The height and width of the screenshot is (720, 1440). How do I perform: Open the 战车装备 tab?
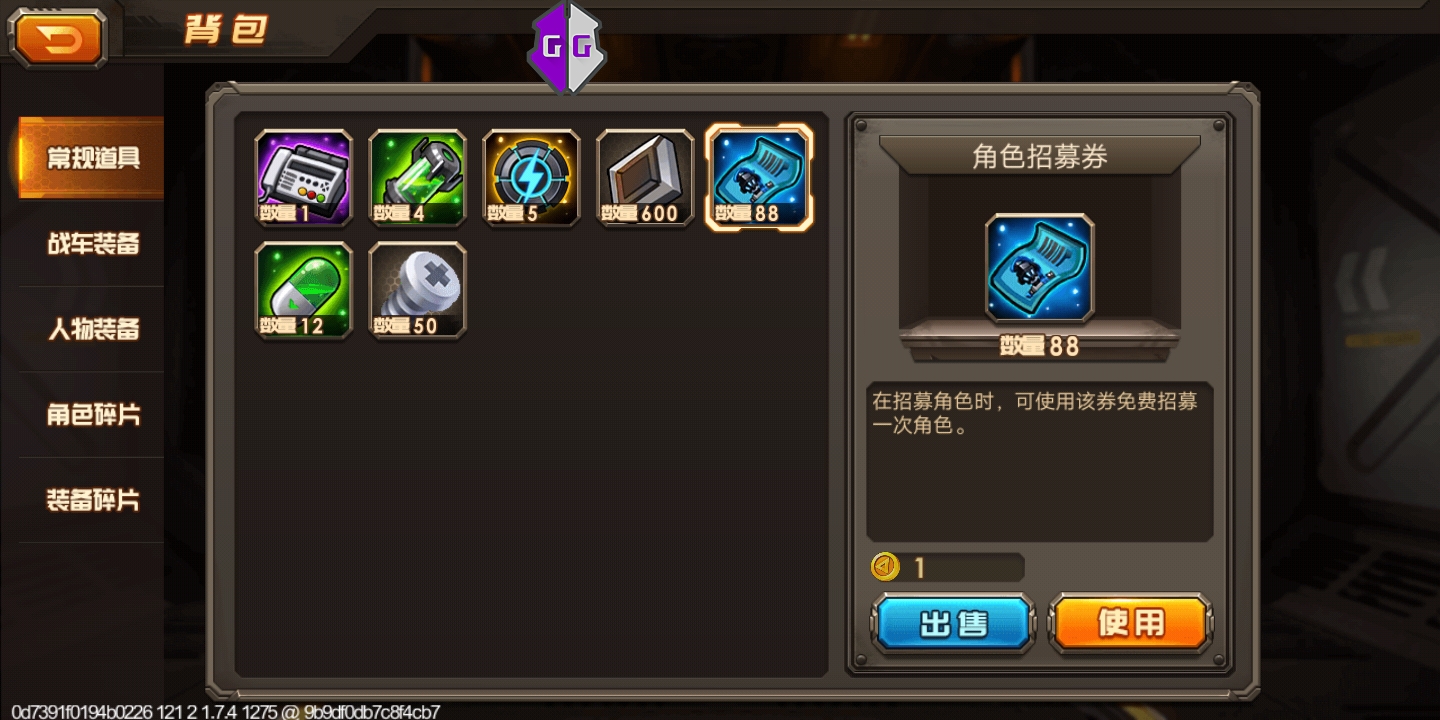pos(91,243)
